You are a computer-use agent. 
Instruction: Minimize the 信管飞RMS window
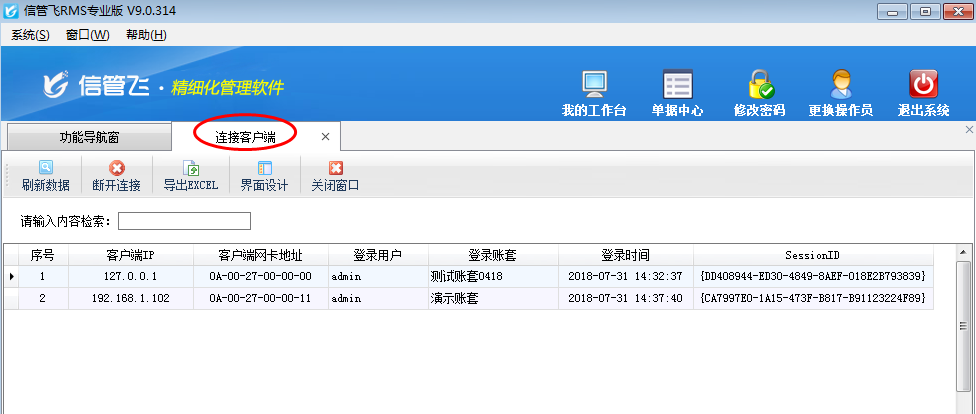[x=893, y=11]
